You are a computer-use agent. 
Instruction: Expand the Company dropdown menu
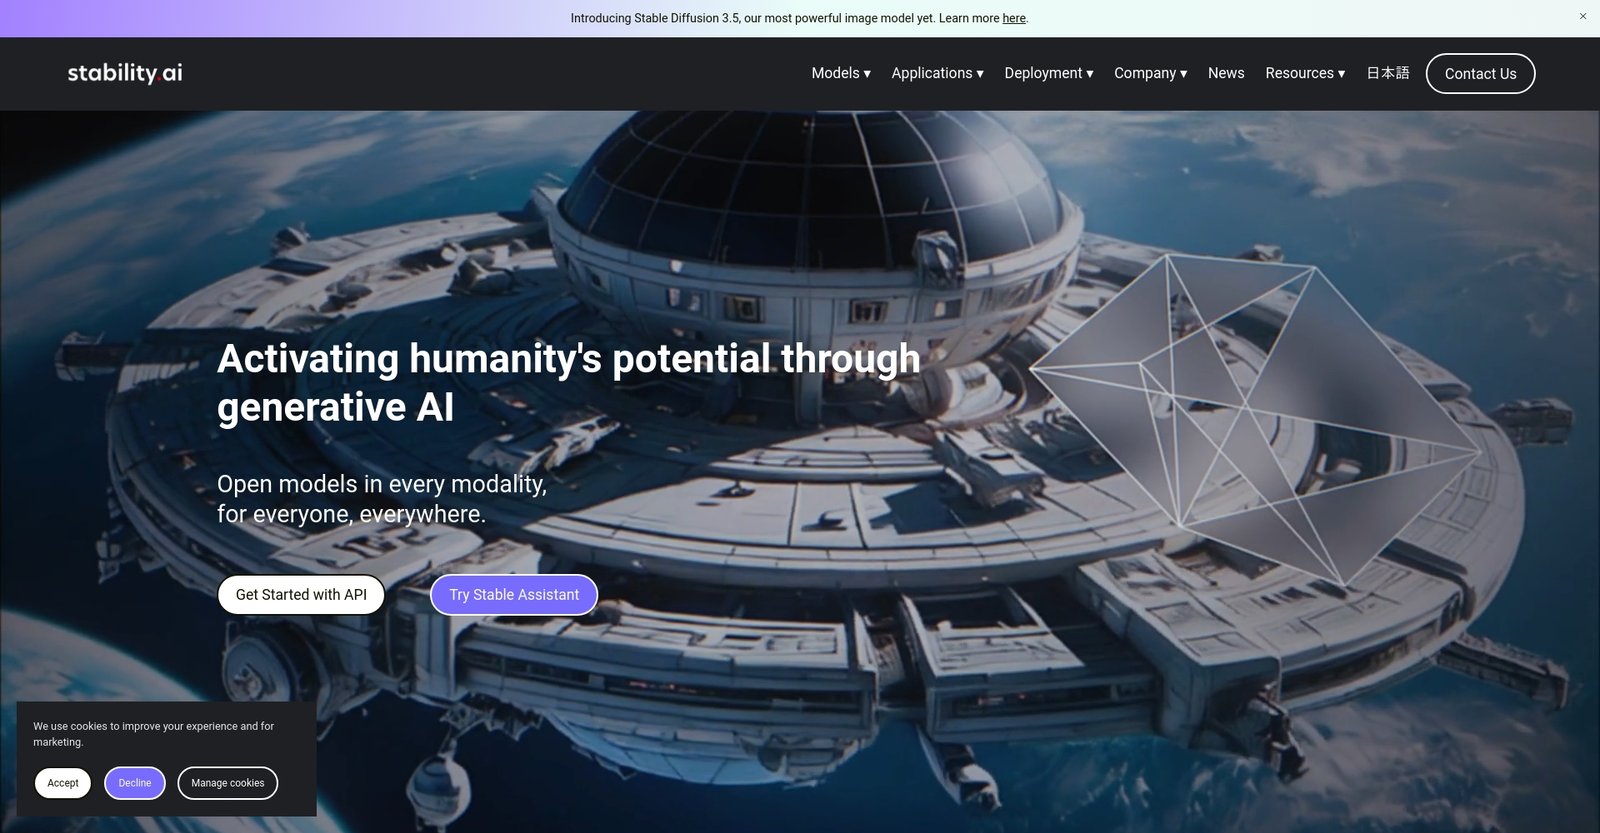[x=1151, y=73]
